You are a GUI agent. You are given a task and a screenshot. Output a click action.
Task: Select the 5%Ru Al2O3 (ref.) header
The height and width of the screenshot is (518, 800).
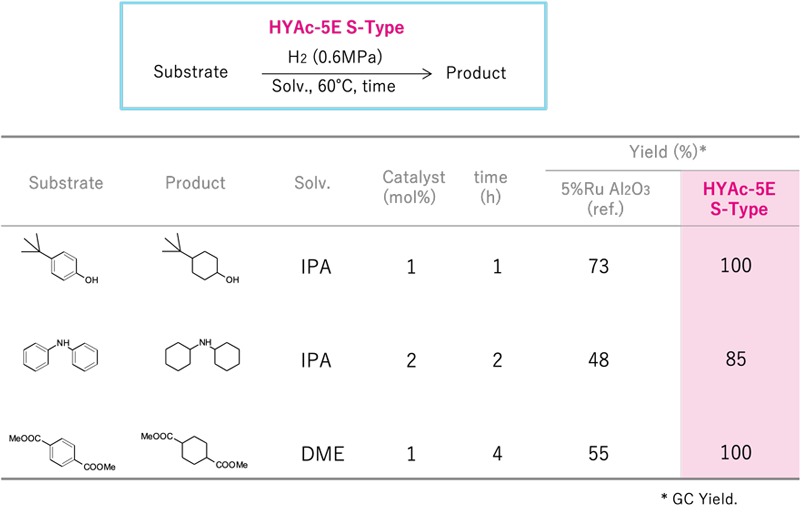click(x=606, y=199)
